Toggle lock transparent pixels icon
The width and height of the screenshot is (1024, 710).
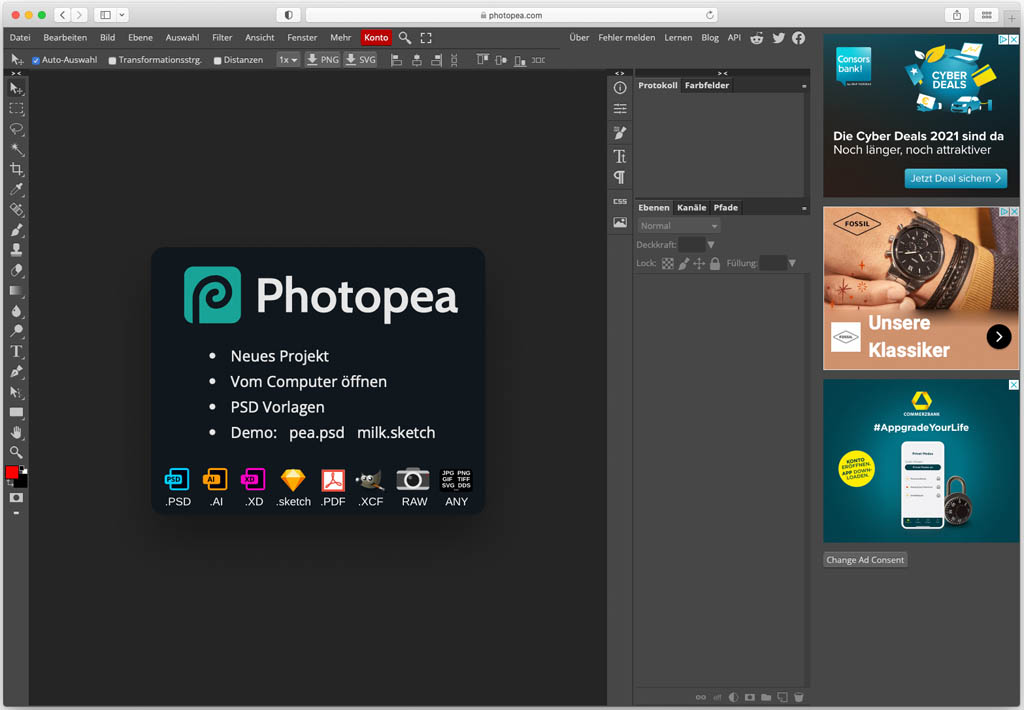667,263
